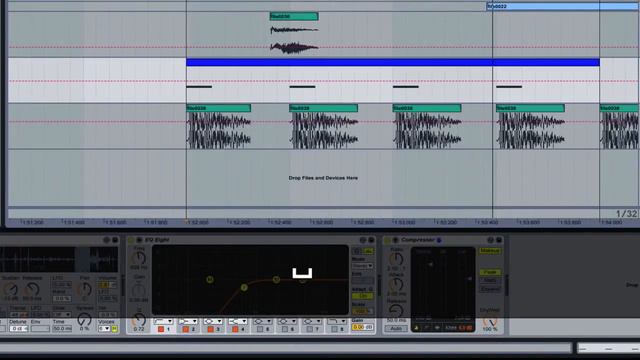Image resolution: width=640 pixels, height=360 pixels.
Task: Select Compressor RMS mode
Action: 490,280
